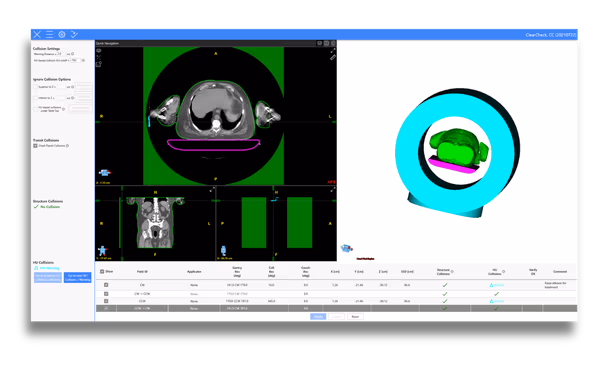The height and width of the screenshot is (376, 600).
Task: Click the Superior to Z value field
Action: (61, 87)
